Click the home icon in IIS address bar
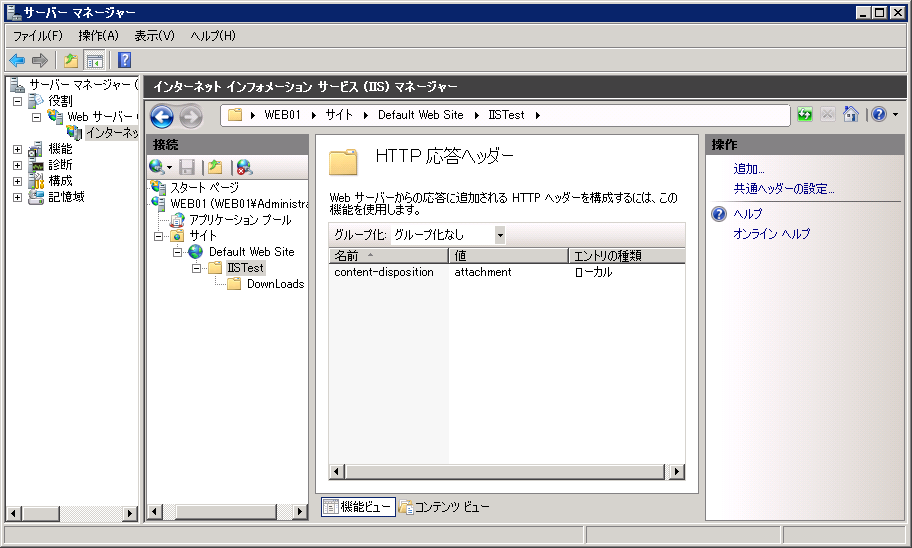Screen dimensions: 912x548 850,114
